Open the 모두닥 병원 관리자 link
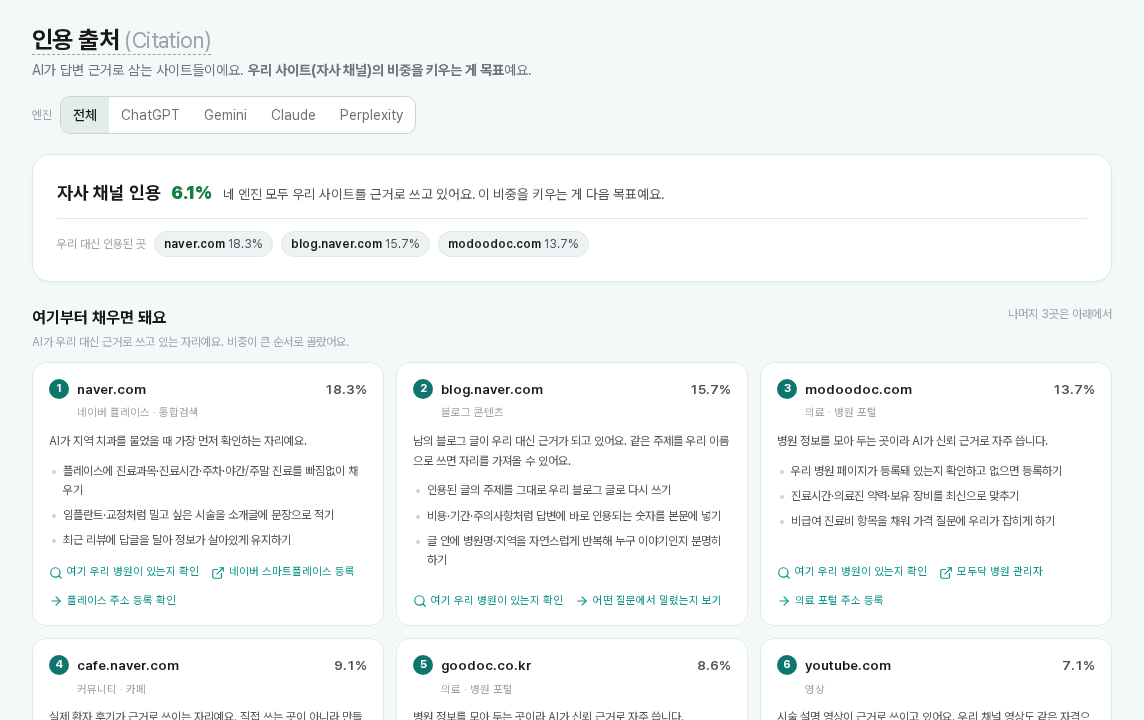This screenshot has height=720, width=1144. 1000,571
